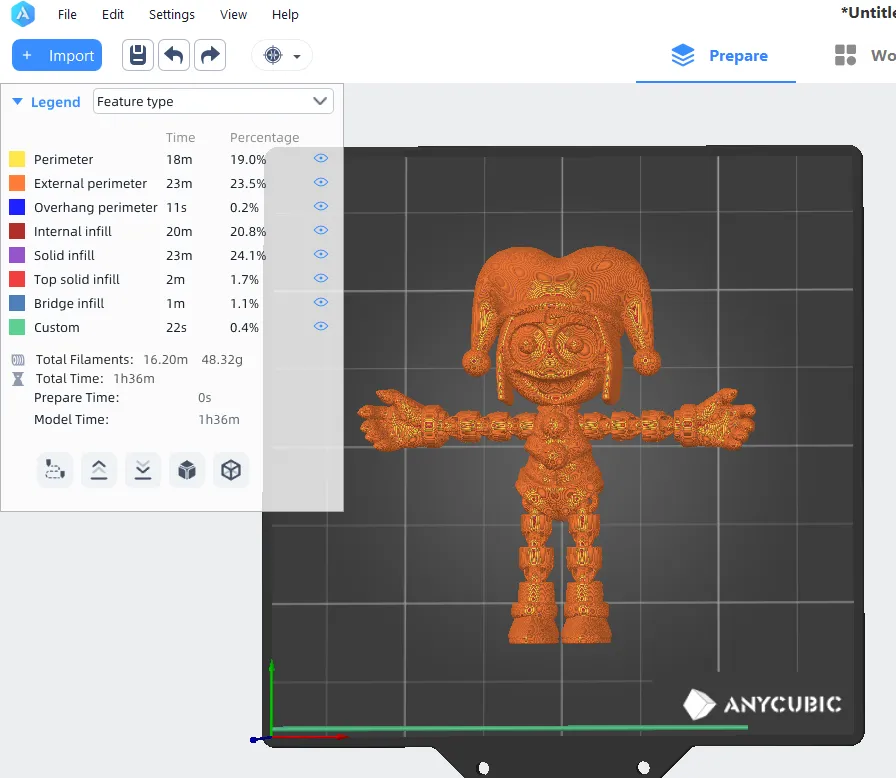Click the Time column header

(x=181, y=138)
